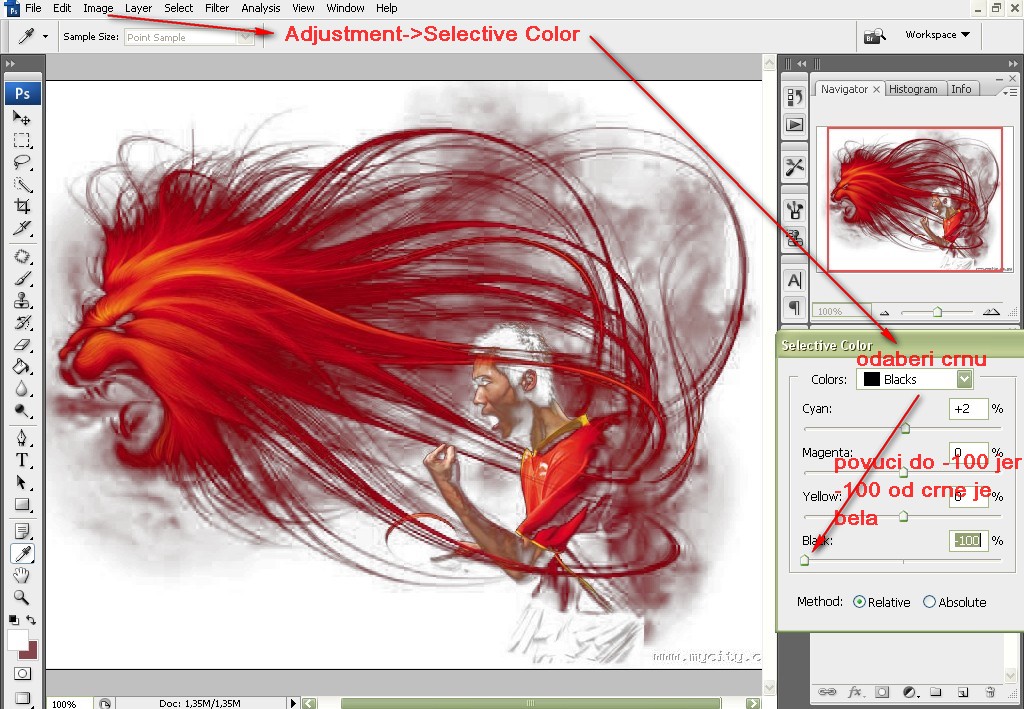Open the Sample Size dropdown
Screen dimensions: 1024x709
[x=189, y=37]
